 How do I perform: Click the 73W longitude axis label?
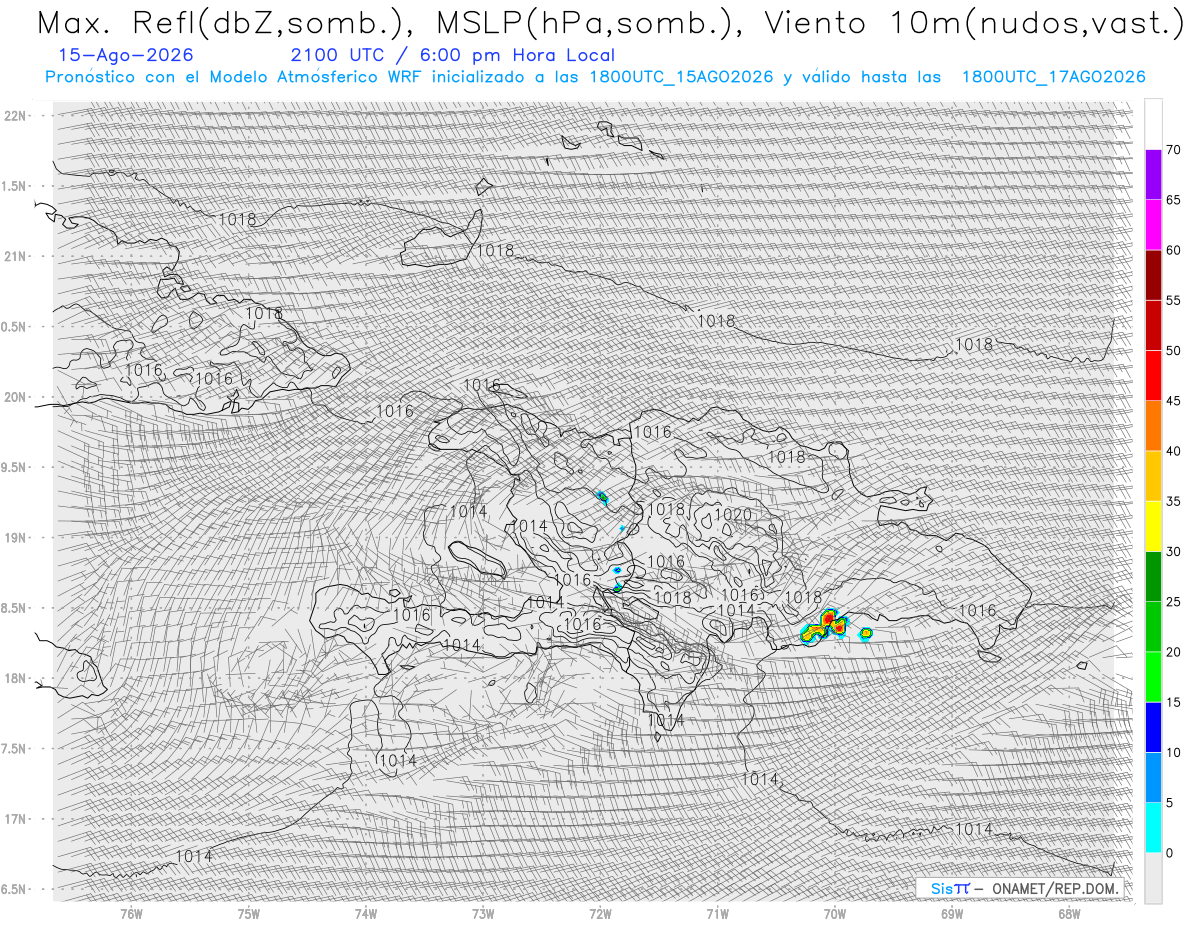(483, 914)
